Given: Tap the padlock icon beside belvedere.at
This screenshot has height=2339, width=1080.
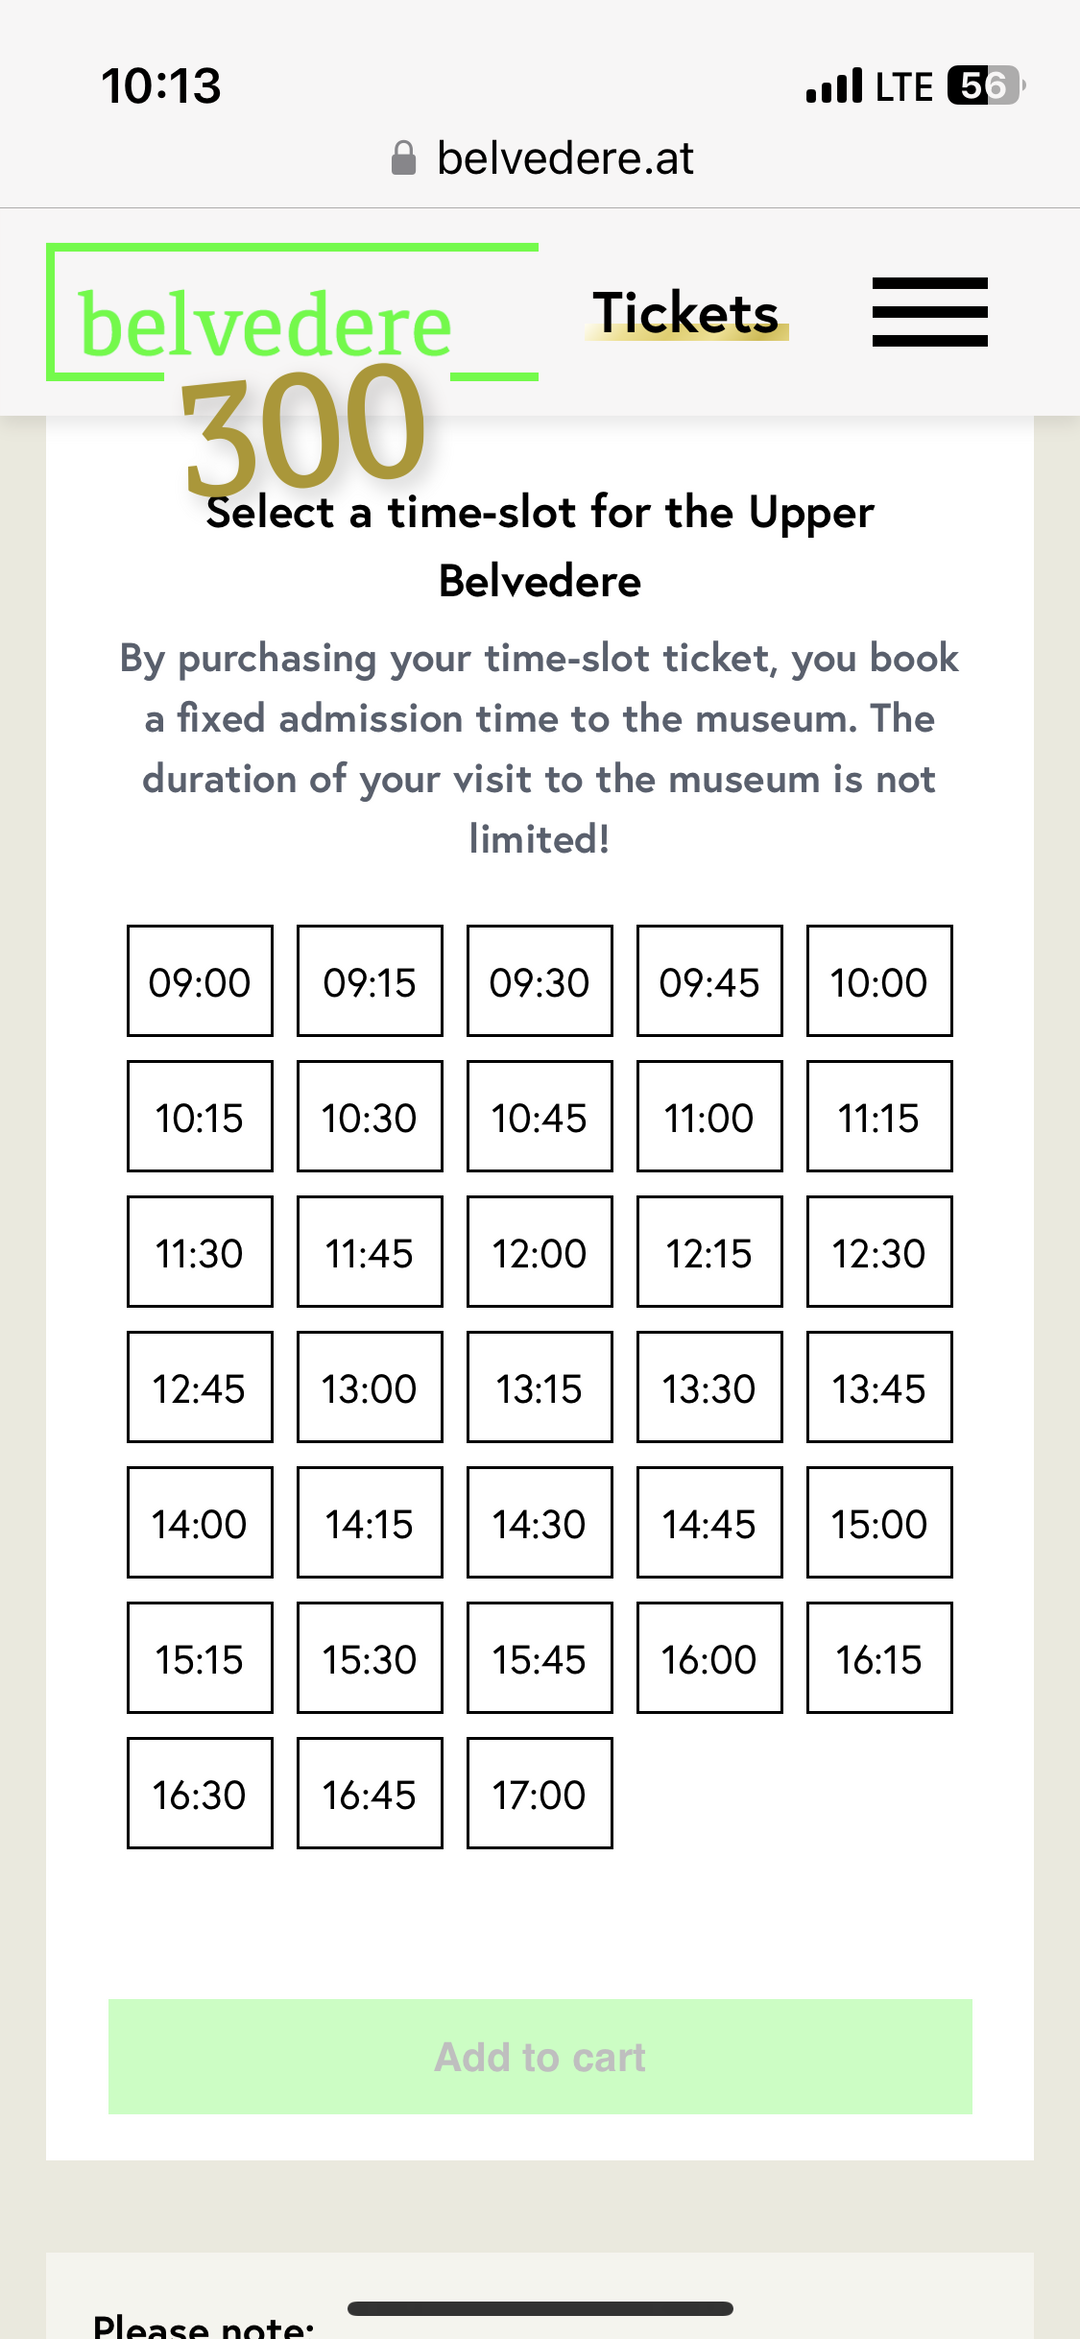Looking at the screenshot, I should point(403,158).
